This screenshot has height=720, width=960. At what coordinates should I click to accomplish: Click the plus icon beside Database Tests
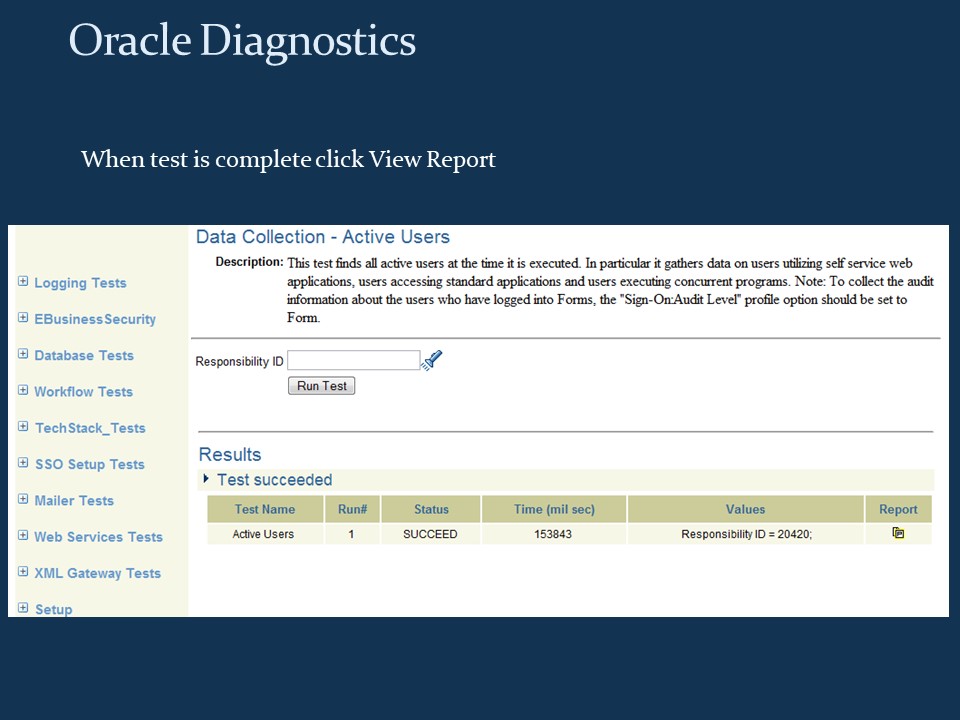click(x=22, y=355)
